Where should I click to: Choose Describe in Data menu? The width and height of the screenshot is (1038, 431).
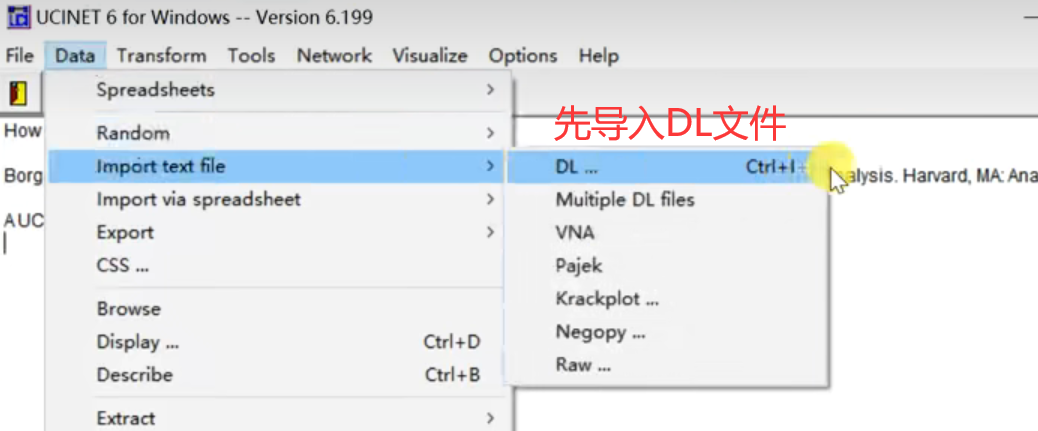278,375
